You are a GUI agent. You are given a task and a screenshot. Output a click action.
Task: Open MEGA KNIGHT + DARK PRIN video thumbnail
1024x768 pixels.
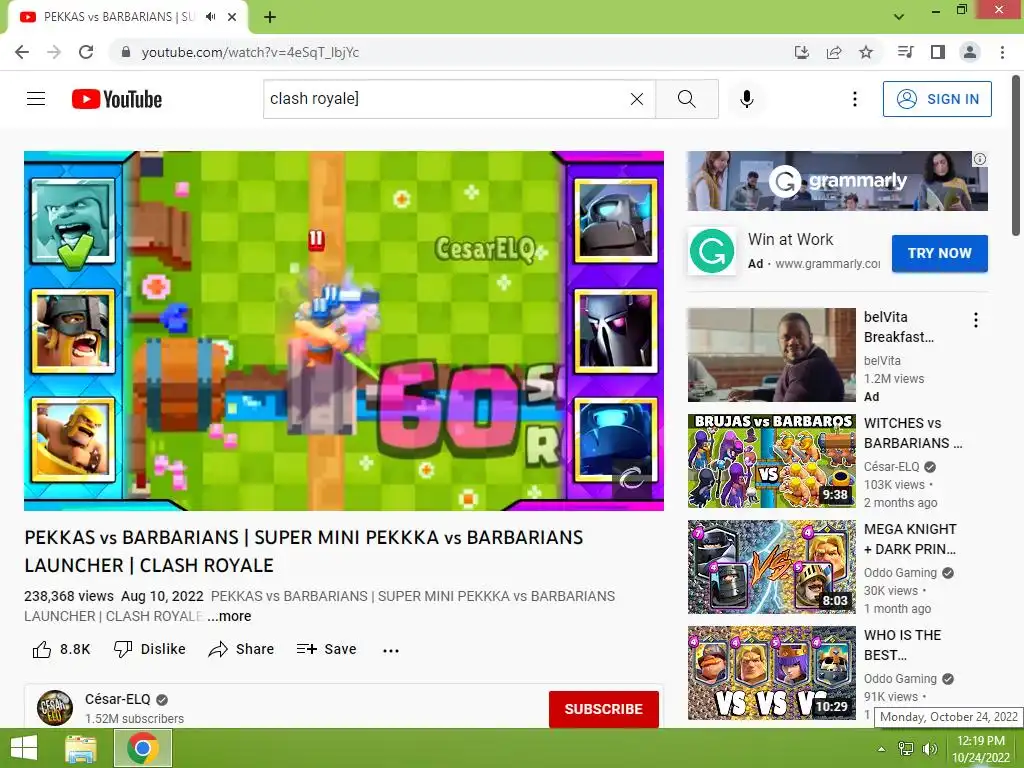pyautogui.click(x=771, y=567)
